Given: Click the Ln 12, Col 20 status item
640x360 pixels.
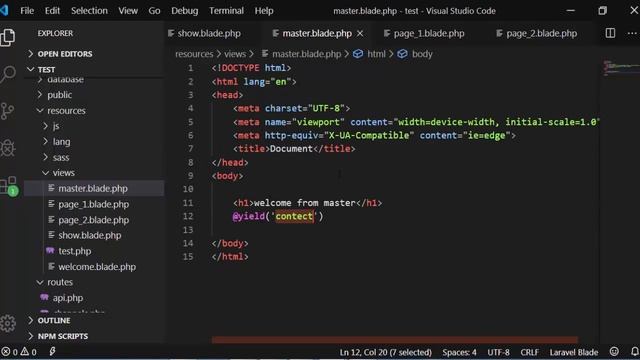Looking at the screenshot, I should click(385, 352).
